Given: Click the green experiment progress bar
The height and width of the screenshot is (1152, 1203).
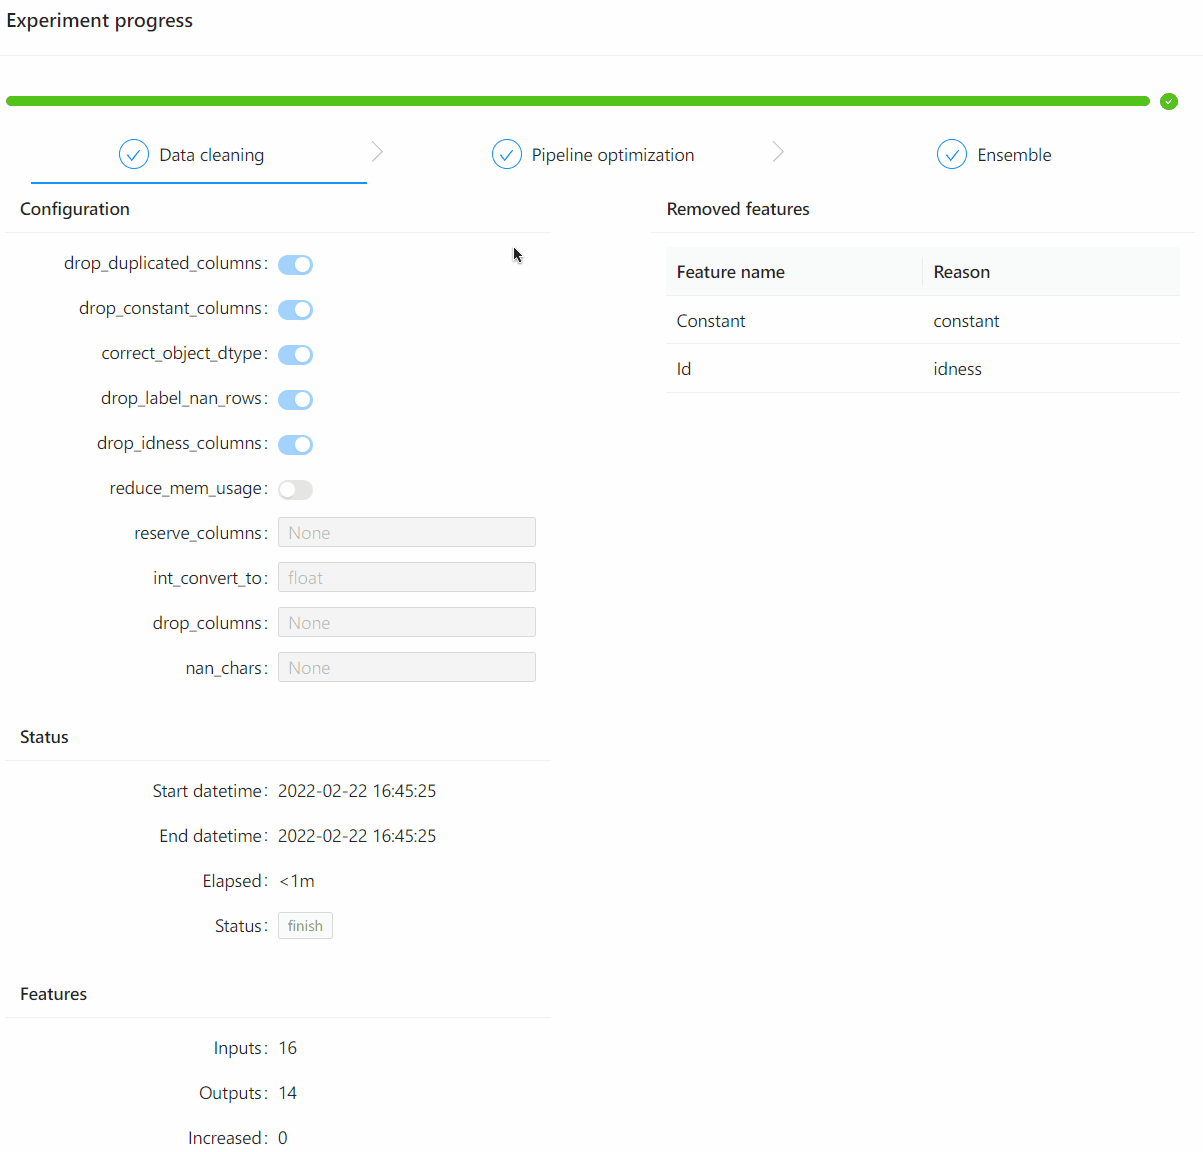Looking at the screenshot, I should point(577,101).
